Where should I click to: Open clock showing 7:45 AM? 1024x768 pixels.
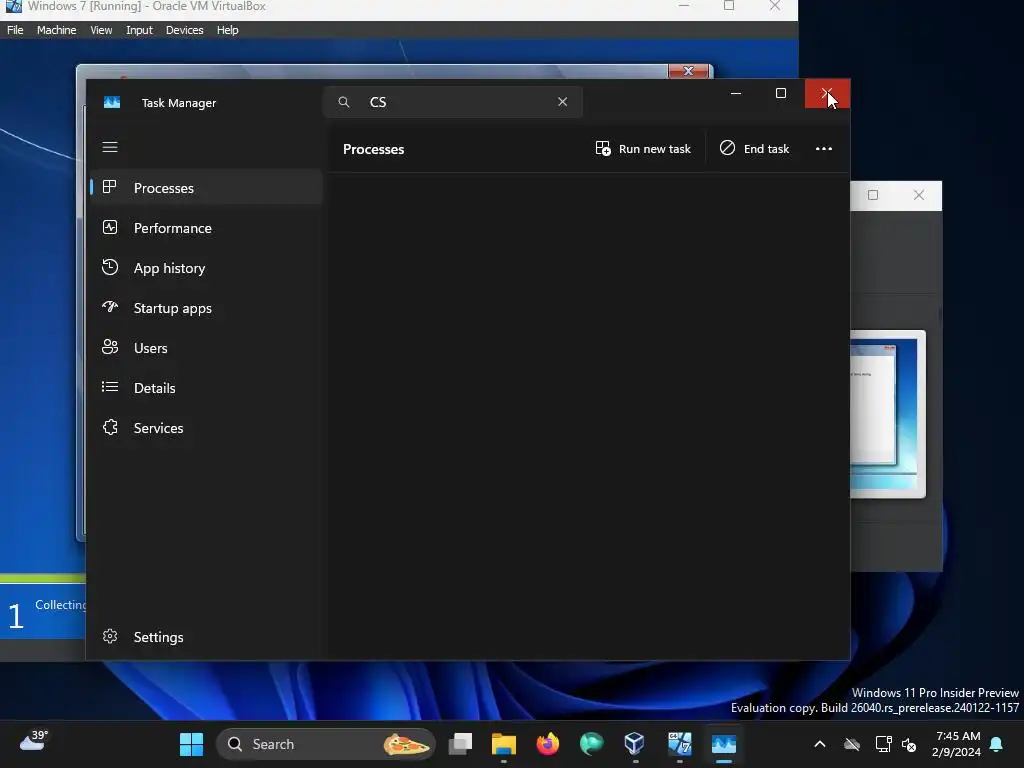coord(956,744)
